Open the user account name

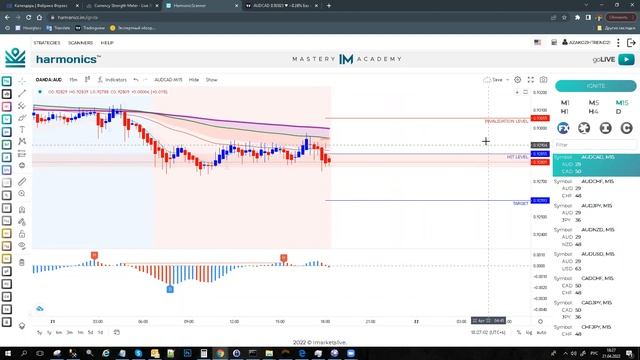pyautogui.click(x=586, y=42)
